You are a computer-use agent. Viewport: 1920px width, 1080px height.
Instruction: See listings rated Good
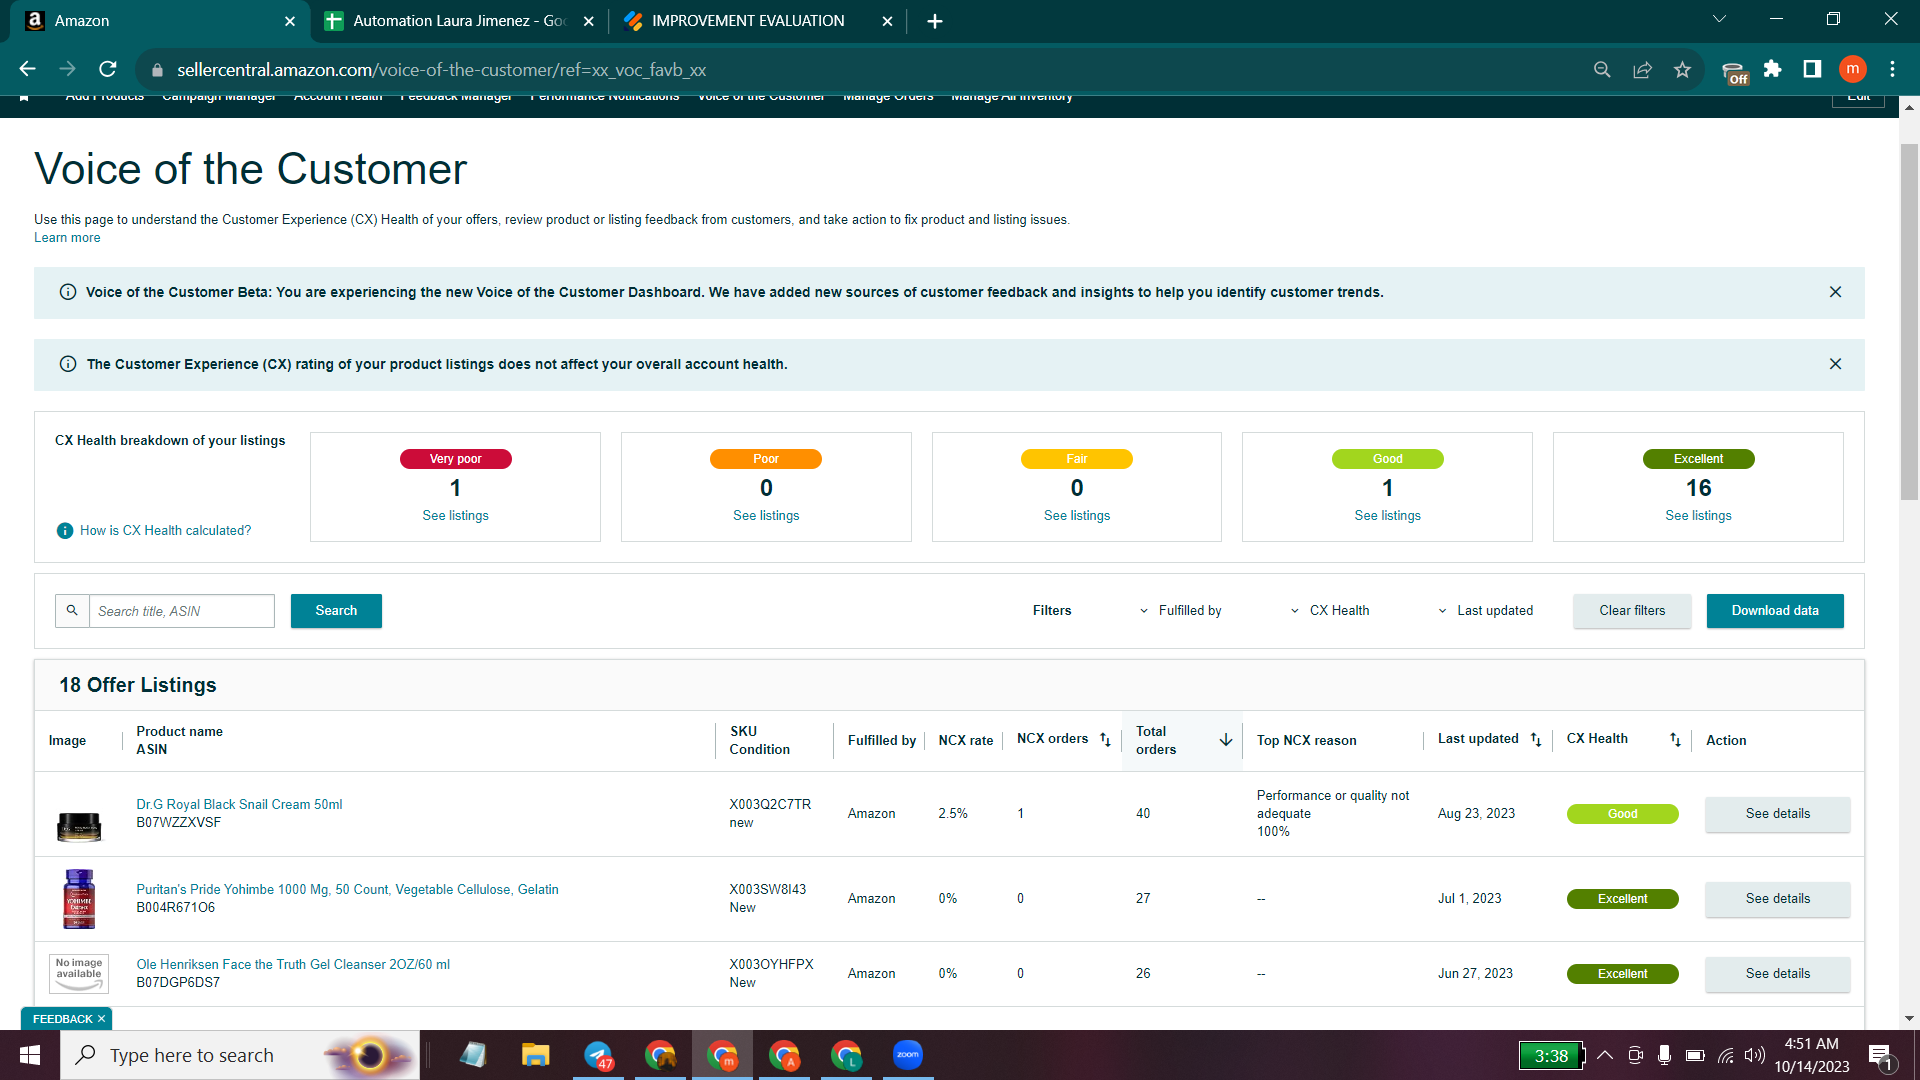pyautogui.click(x=1387, y=516)
